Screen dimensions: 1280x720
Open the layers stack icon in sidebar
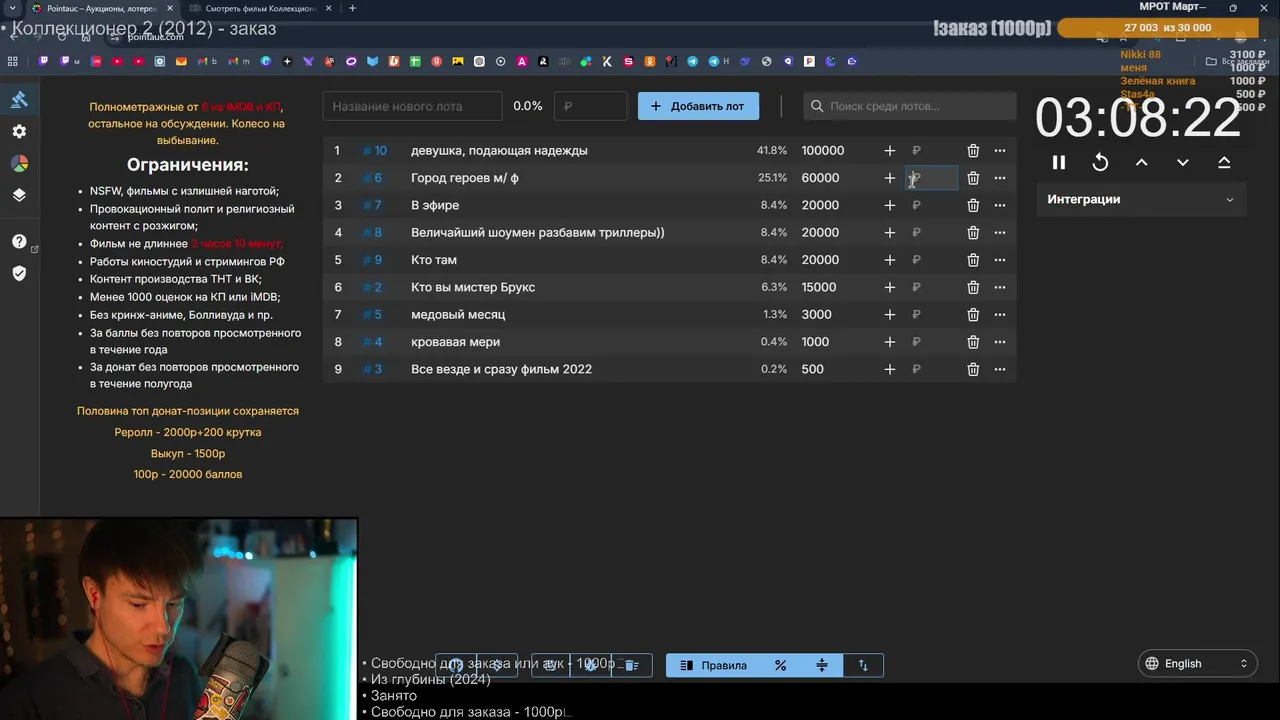pos(19,195)
